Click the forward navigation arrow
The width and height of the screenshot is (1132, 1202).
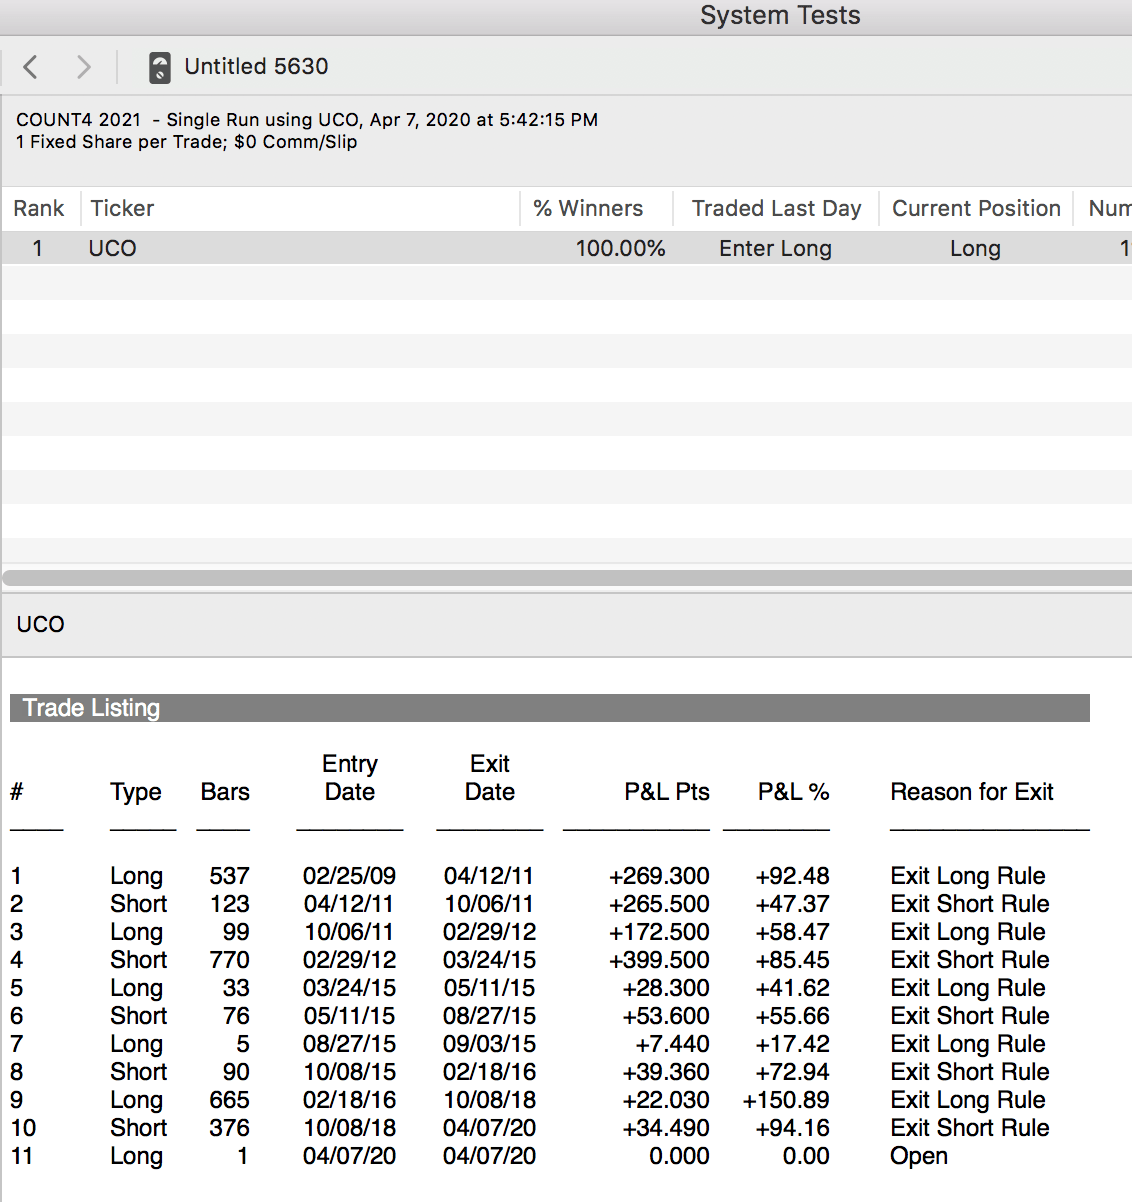click(84, 67)
